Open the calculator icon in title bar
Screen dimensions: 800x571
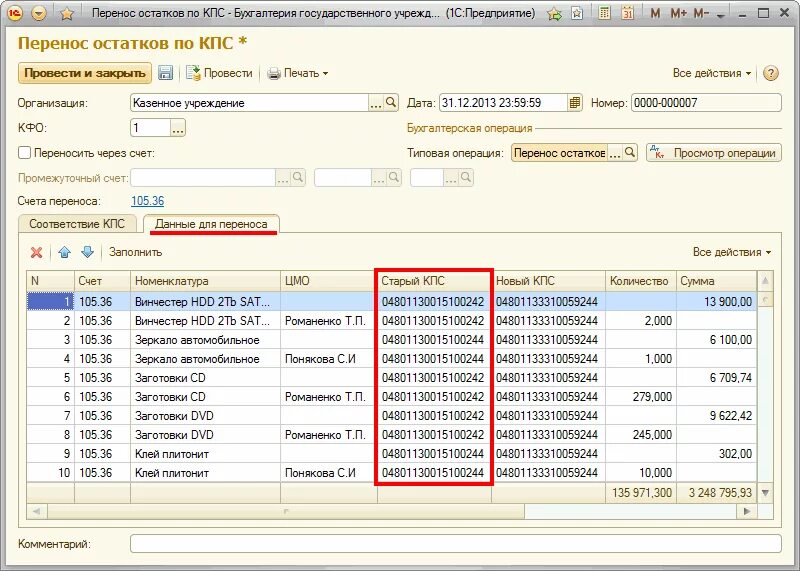click(x=604, y=13)
